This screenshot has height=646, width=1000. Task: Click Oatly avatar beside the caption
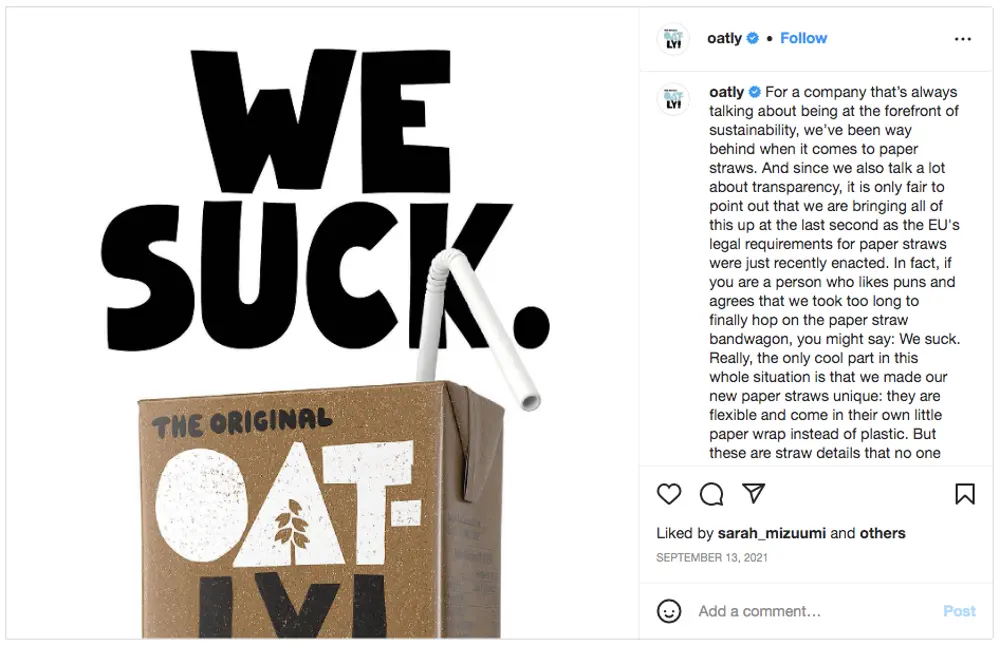(x=673, y=98)
